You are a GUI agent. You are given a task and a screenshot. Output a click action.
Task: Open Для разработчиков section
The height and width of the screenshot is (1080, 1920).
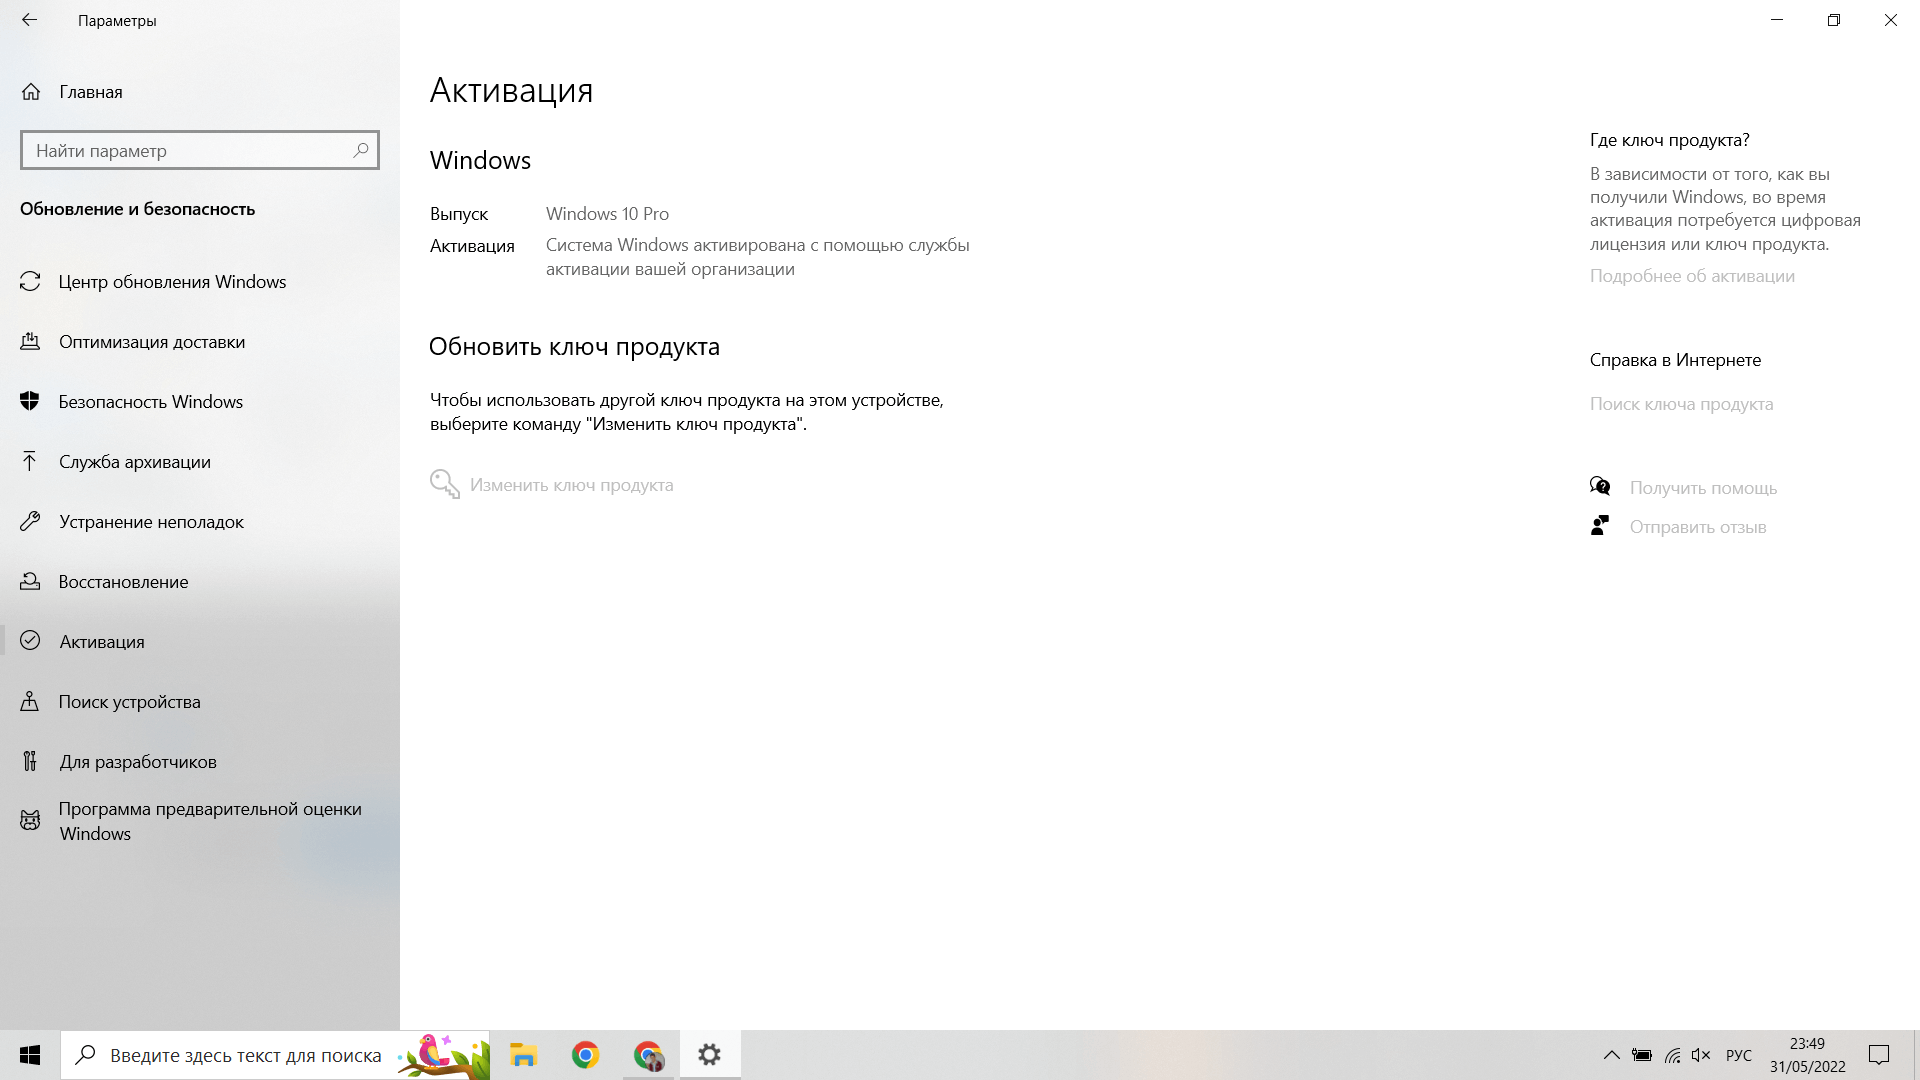point(138,762)
